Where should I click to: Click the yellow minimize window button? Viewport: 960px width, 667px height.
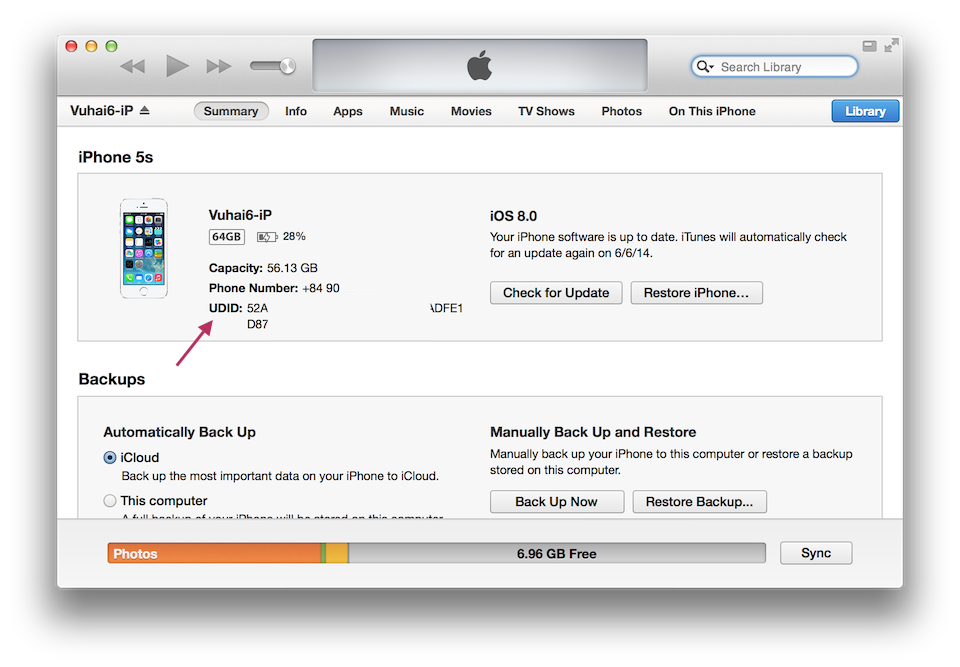[91, 46]
